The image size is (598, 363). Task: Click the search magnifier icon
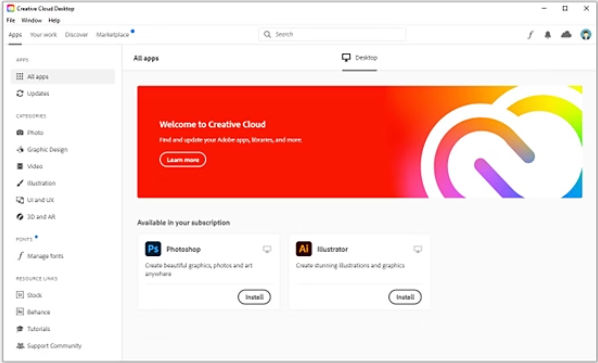pyautogui.click(x=267, y=34)
